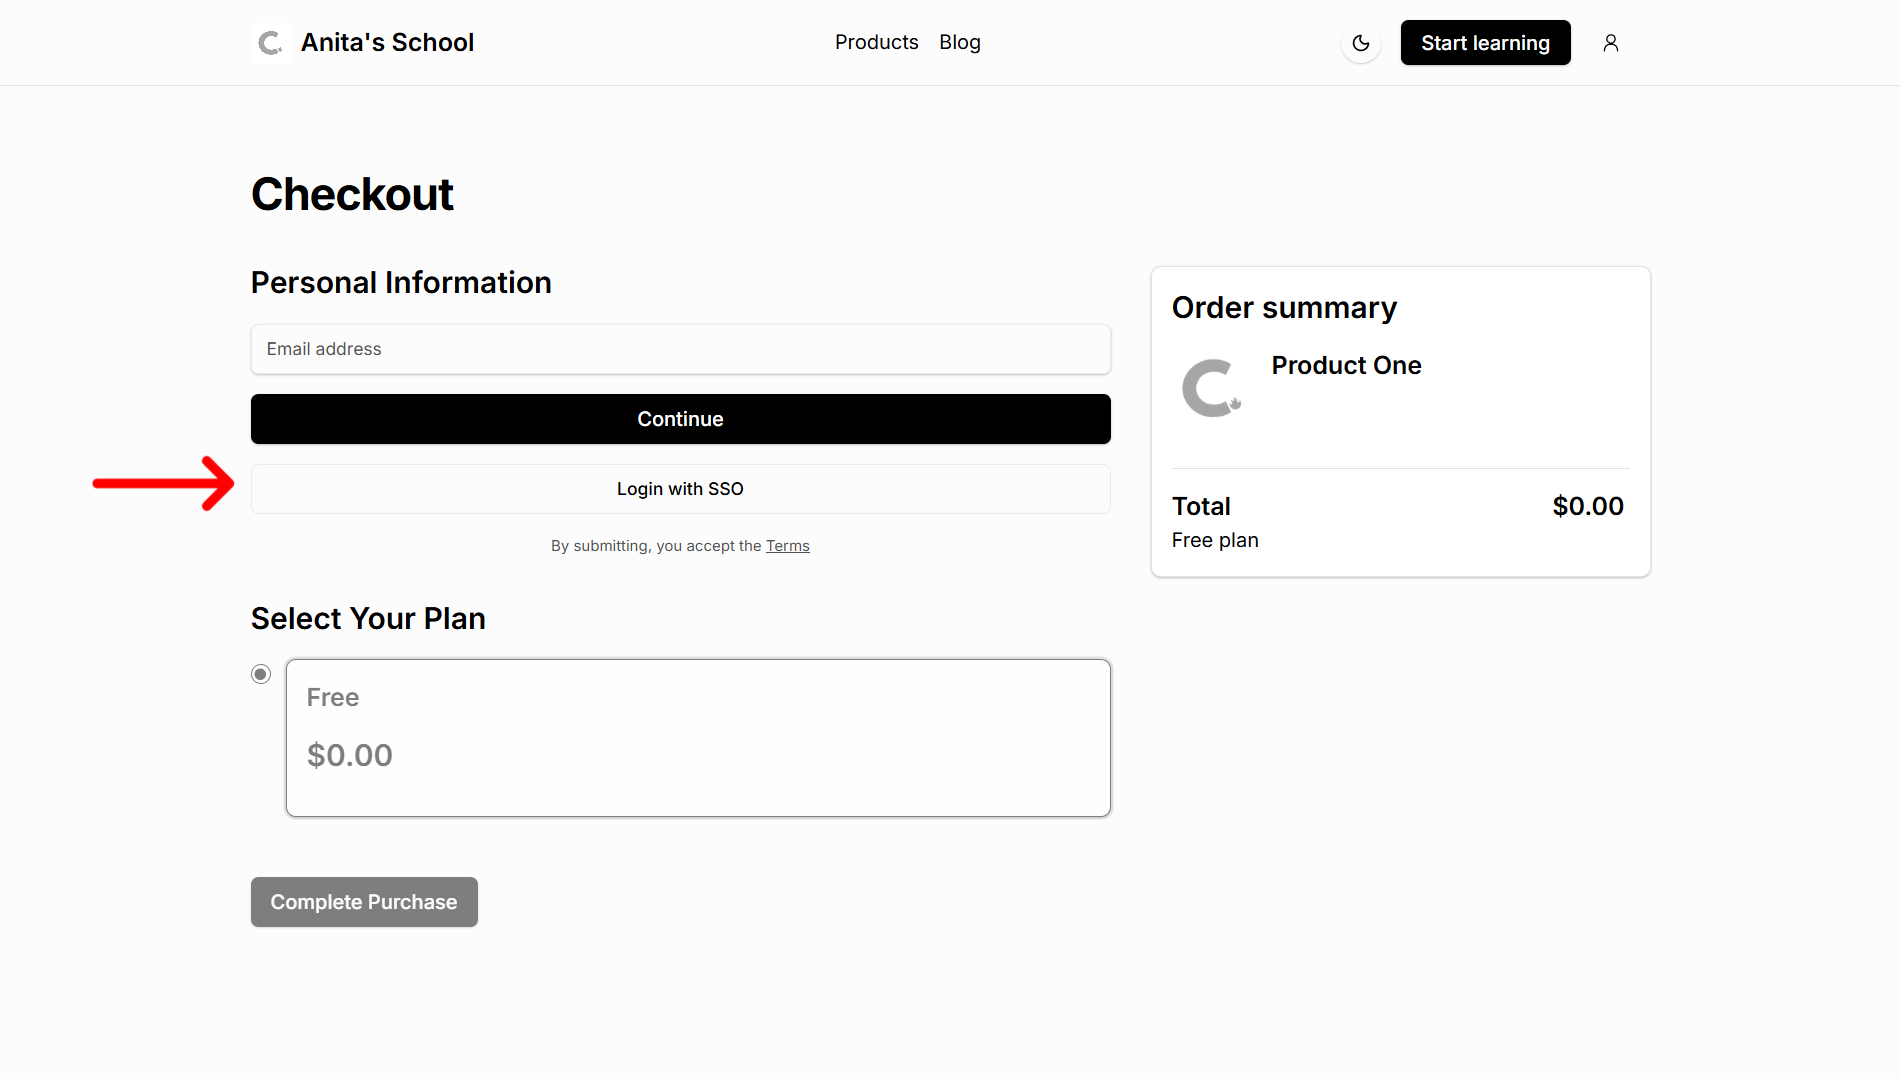Open the Terms link

click(788, 545)
